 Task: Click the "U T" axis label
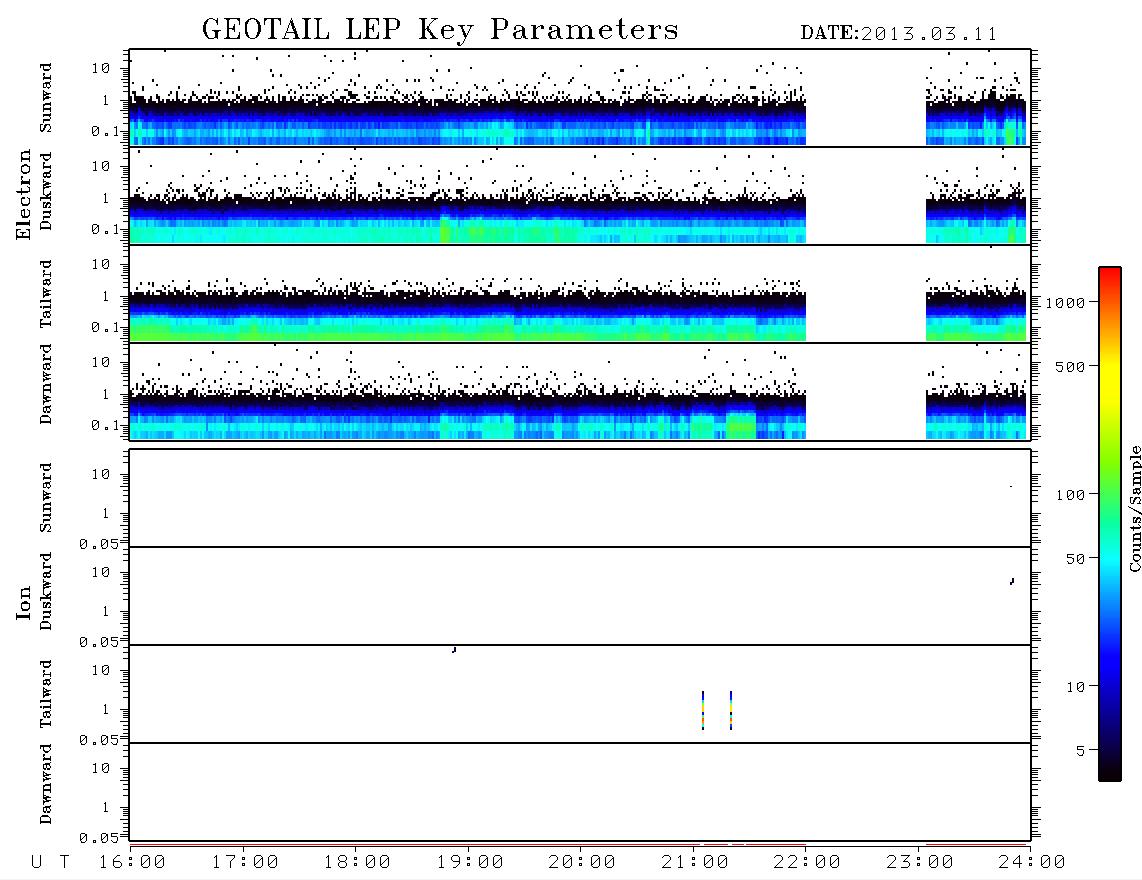[x=51, y=863]
